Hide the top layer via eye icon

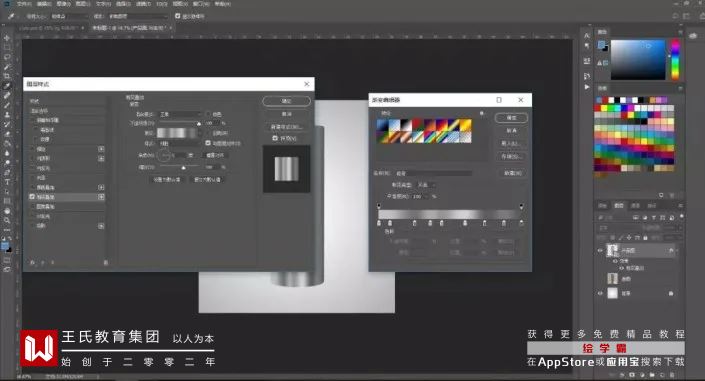(x=600, y=251)
